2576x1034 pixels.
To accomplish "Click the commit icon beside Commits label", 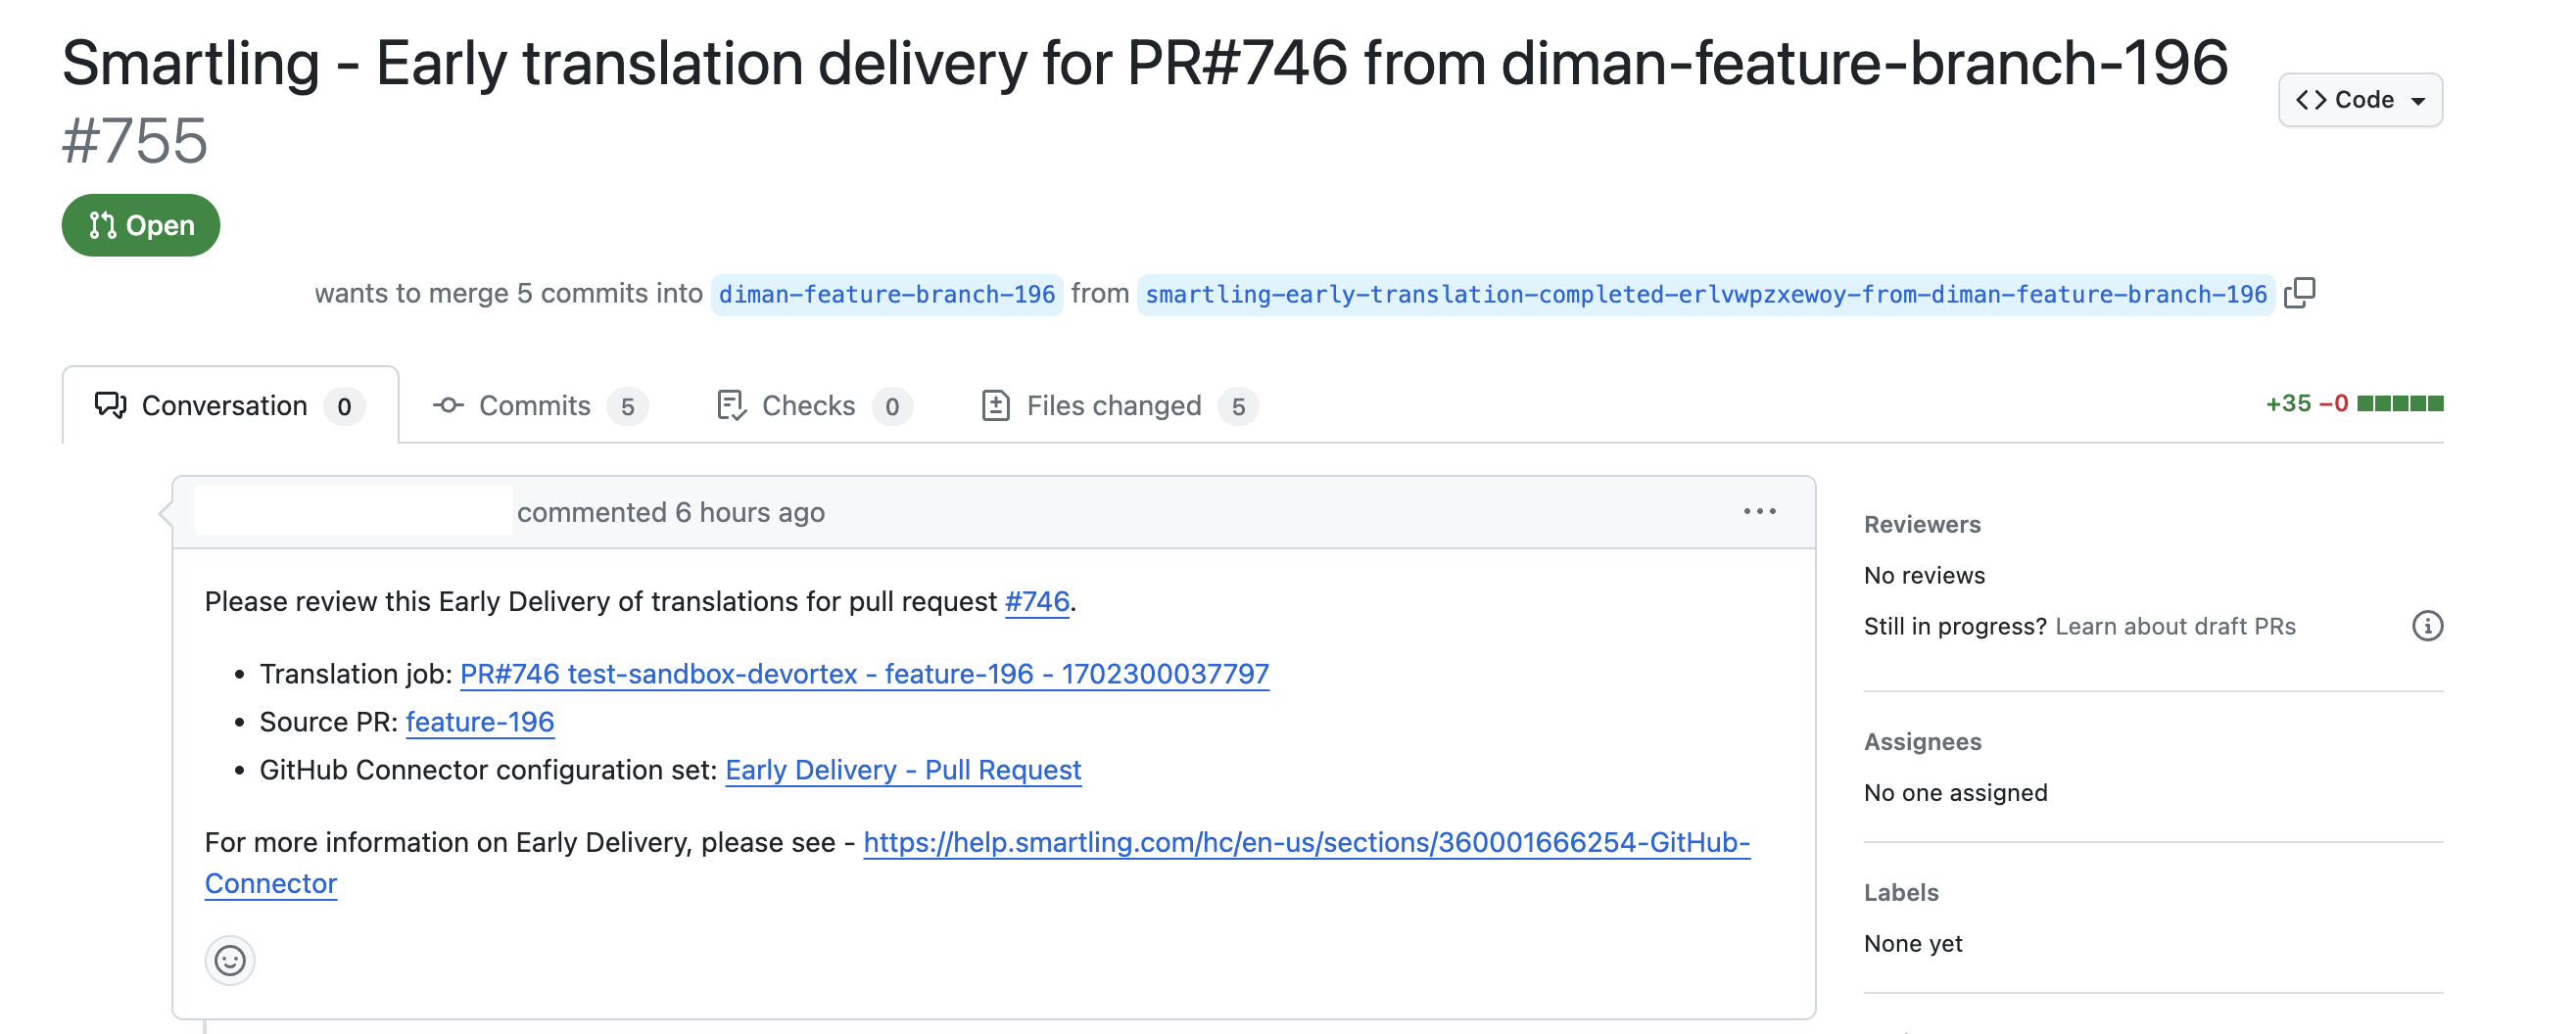I will tap(449, 405).
